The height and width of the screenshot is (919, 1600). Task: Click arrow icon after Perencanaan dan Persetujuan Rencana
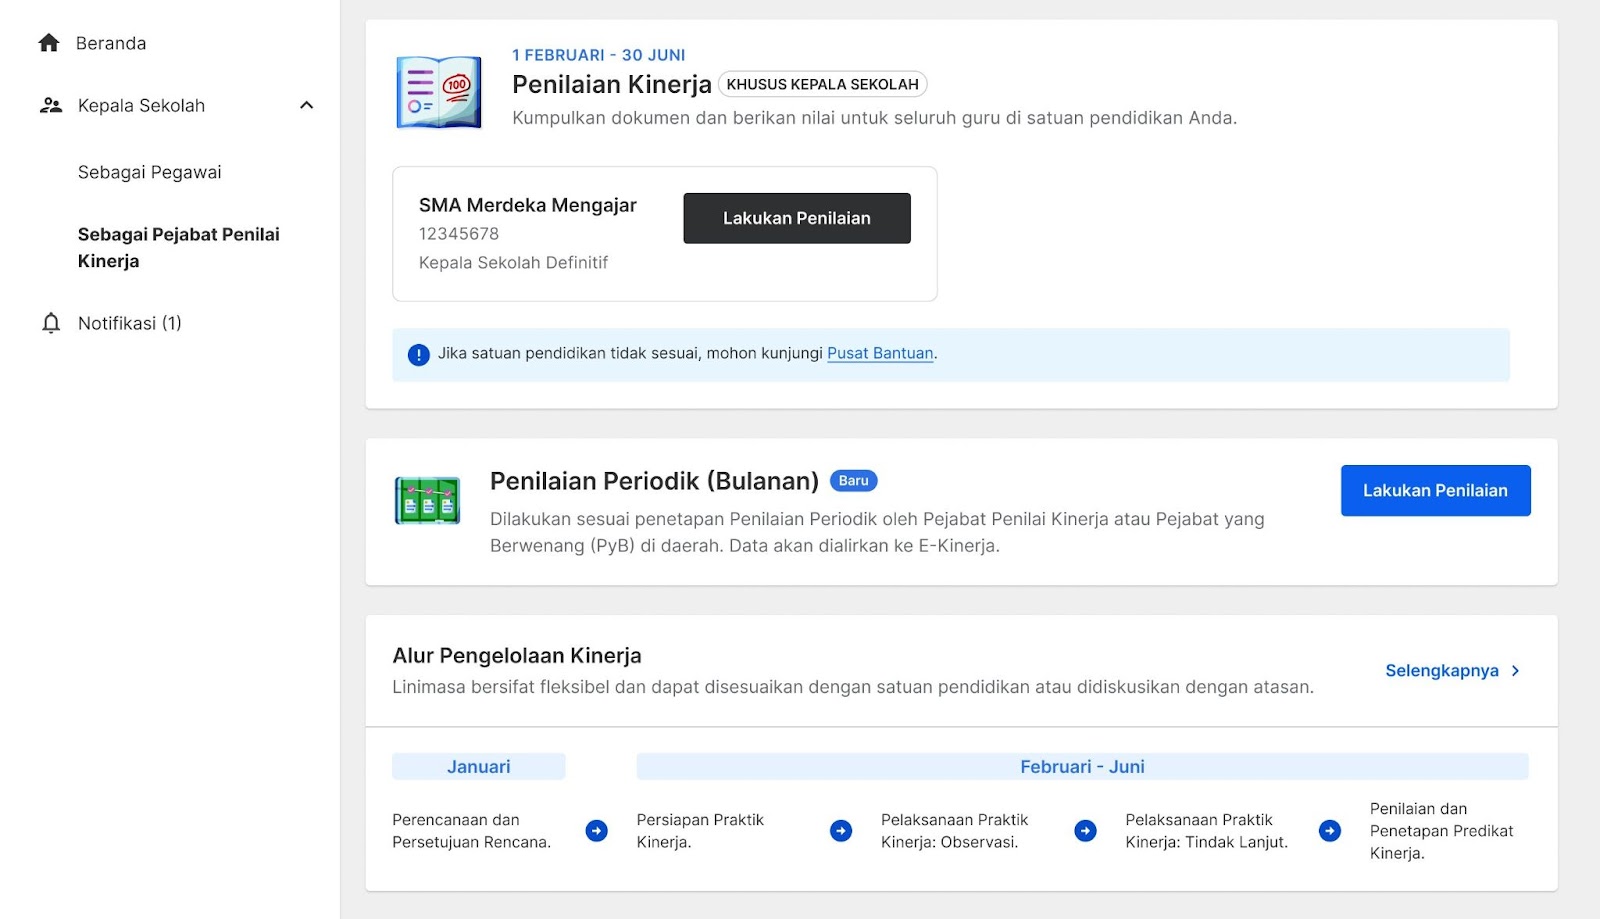click(x=597, y=831)
